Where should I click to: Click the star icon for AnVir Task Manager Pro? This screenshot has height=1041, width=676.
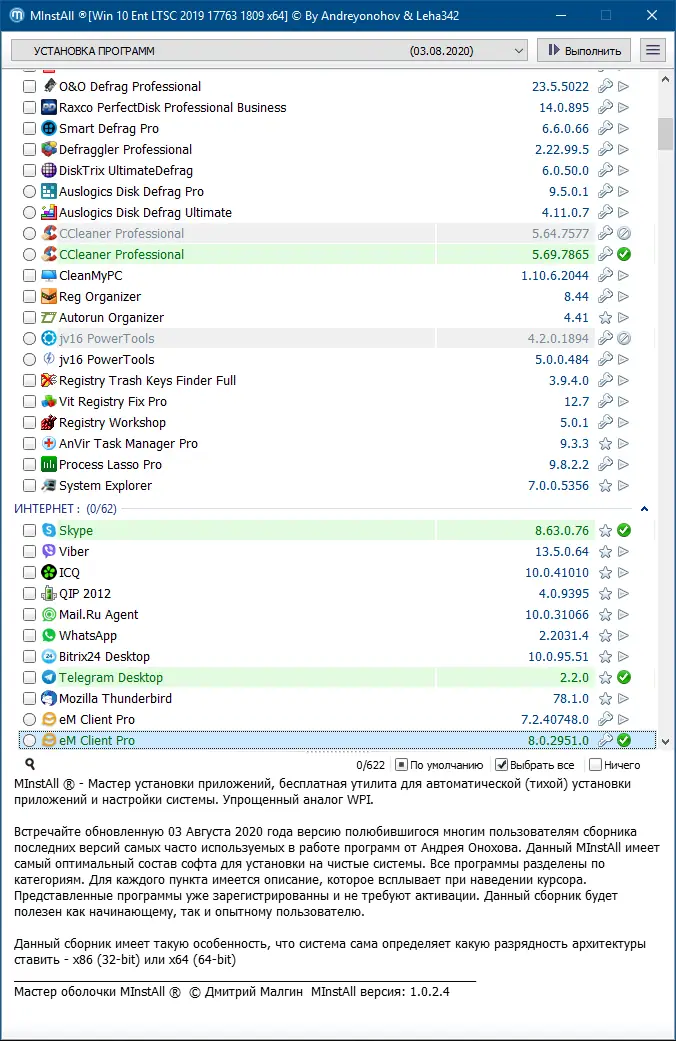pos(605,443)
